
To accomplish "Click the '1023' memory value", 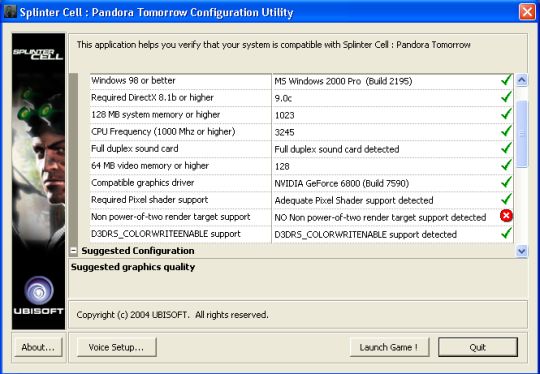I will tap(284, 115).
